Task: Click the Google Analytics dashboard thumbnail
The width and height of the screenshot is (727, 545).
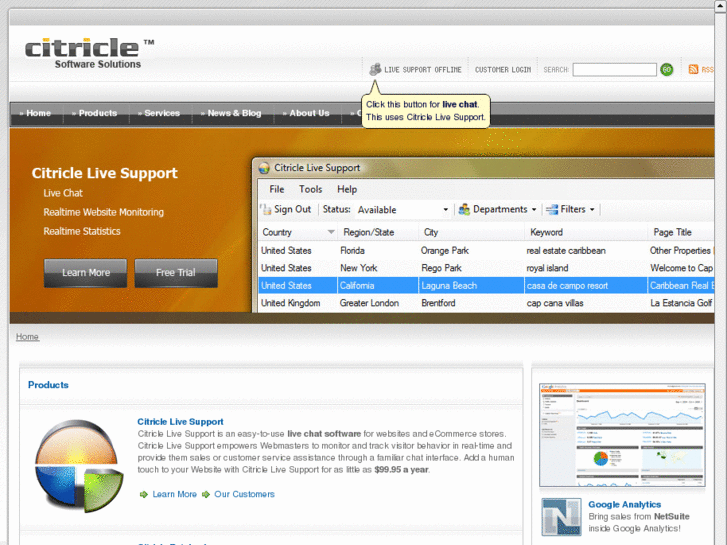Action: pos(622,435)
